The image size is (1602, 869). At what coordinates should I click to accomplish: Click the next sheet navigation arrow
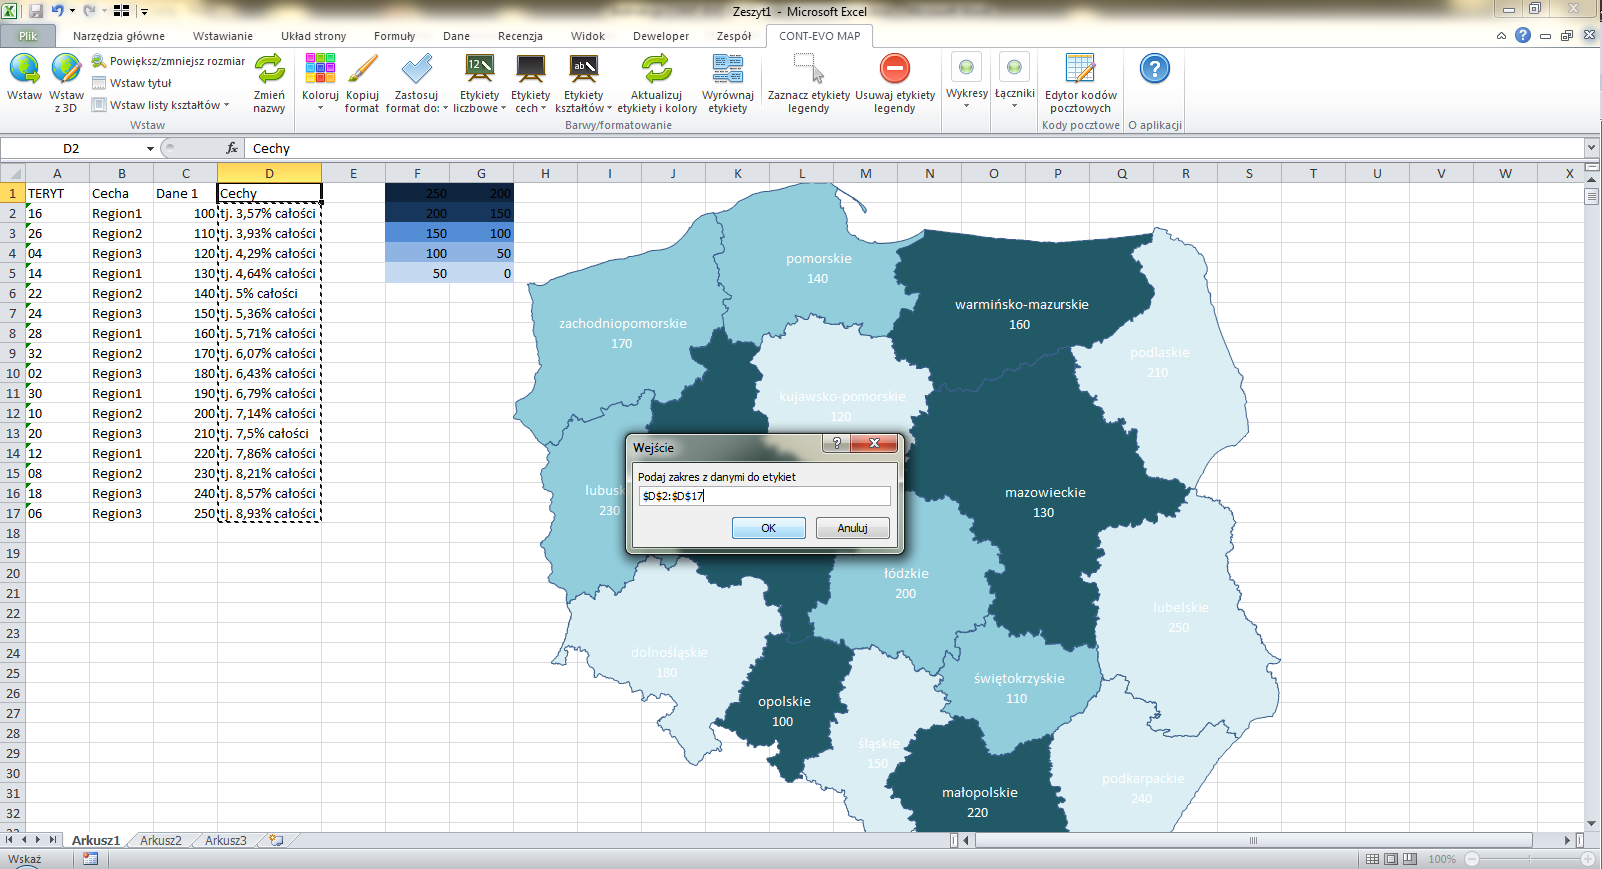(38, 840)
